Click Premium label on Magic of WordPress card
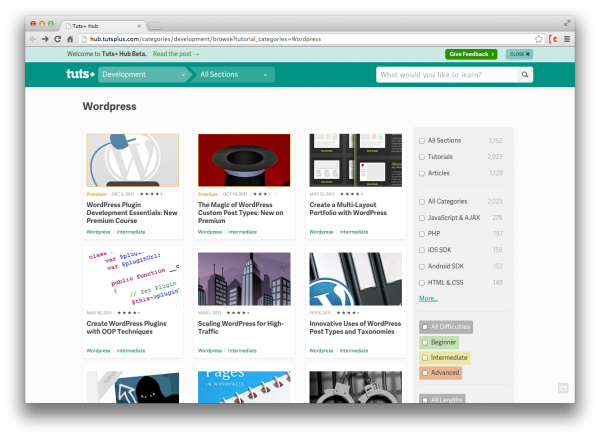 tap(208, 194)
